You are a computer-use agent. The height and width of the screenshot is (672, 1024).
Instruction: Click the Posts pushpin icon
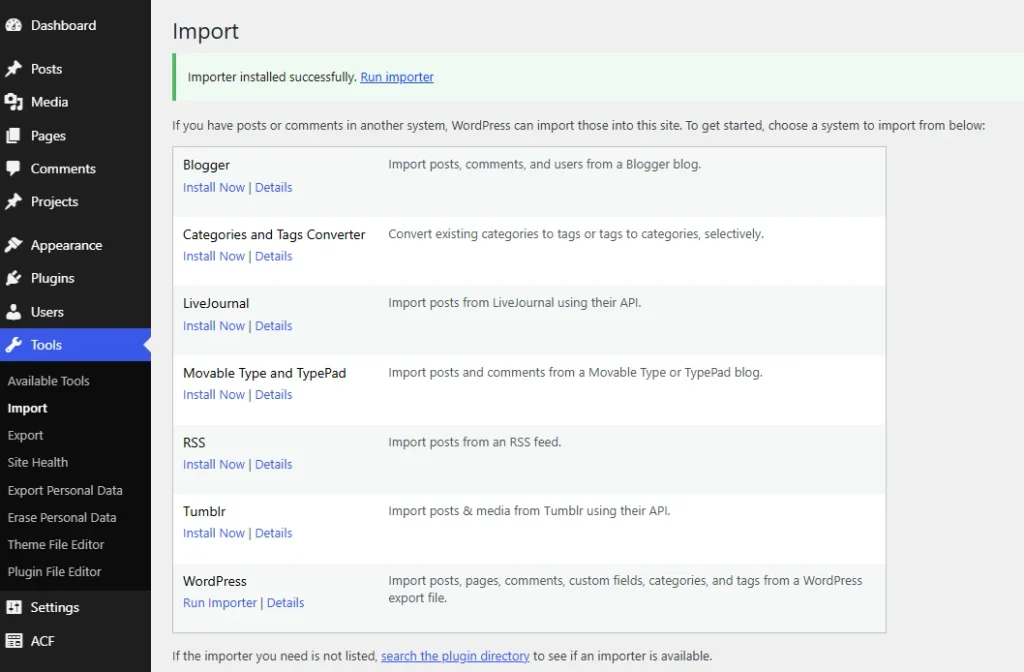click(x=13, y=69)
